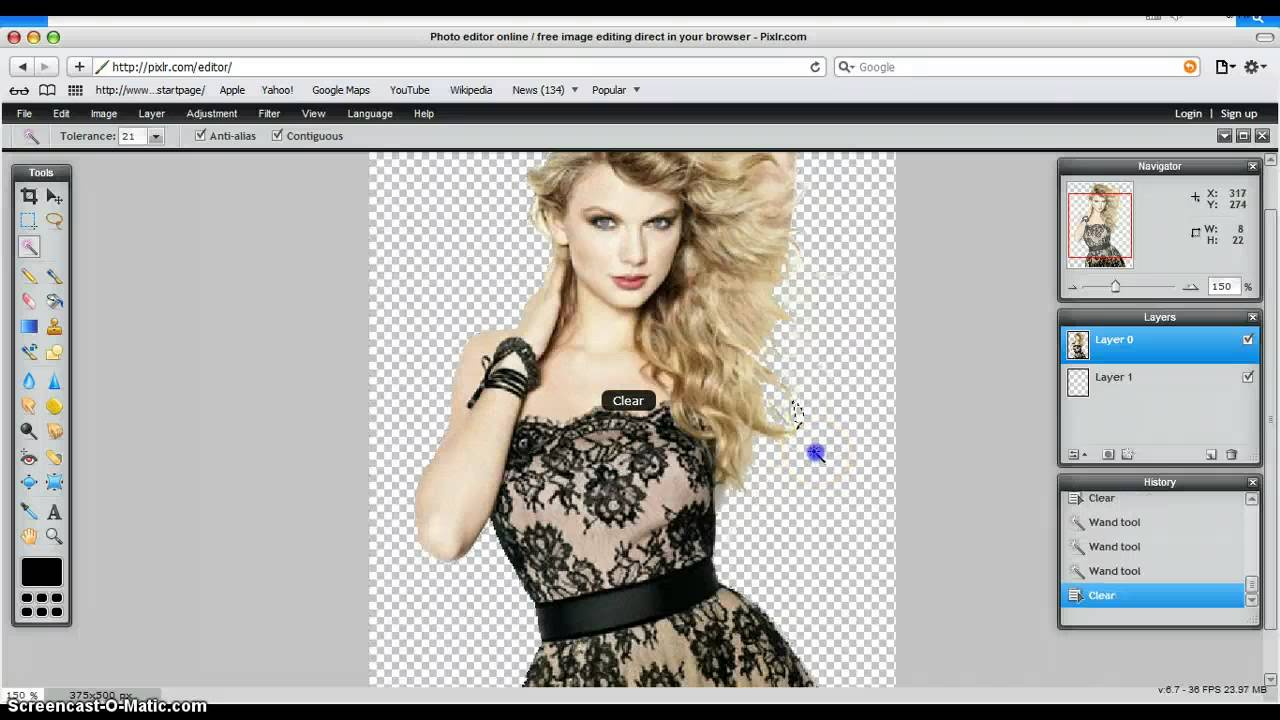
Task: Toggle the Contiguous checkbox
Action: coord(277,135)
